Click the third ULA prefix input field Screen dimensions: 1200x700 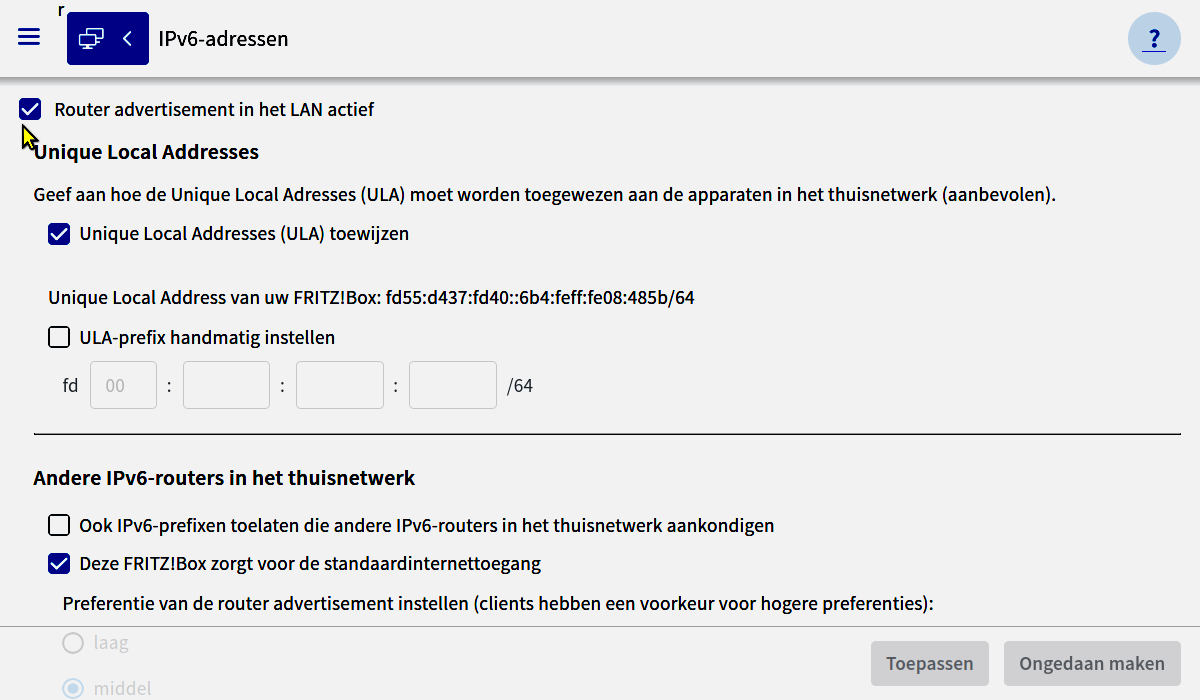[340, 385]
